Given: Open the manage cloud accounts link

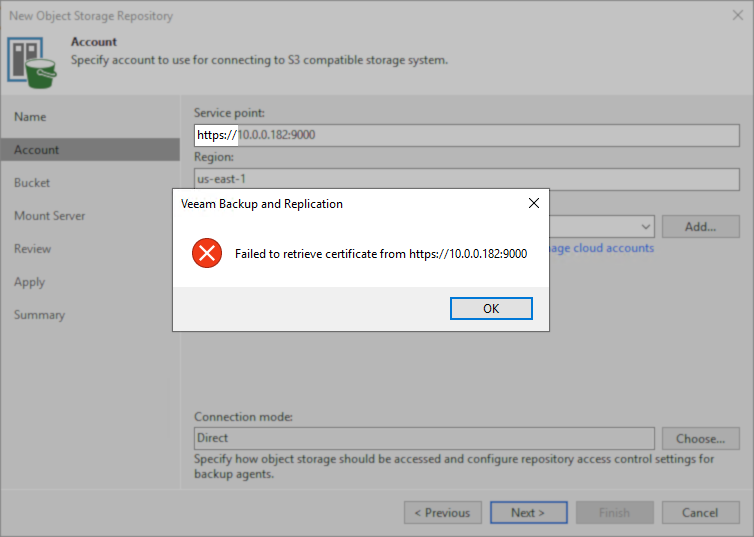Looking at the screenshot, I should click(x=602, y=248).
